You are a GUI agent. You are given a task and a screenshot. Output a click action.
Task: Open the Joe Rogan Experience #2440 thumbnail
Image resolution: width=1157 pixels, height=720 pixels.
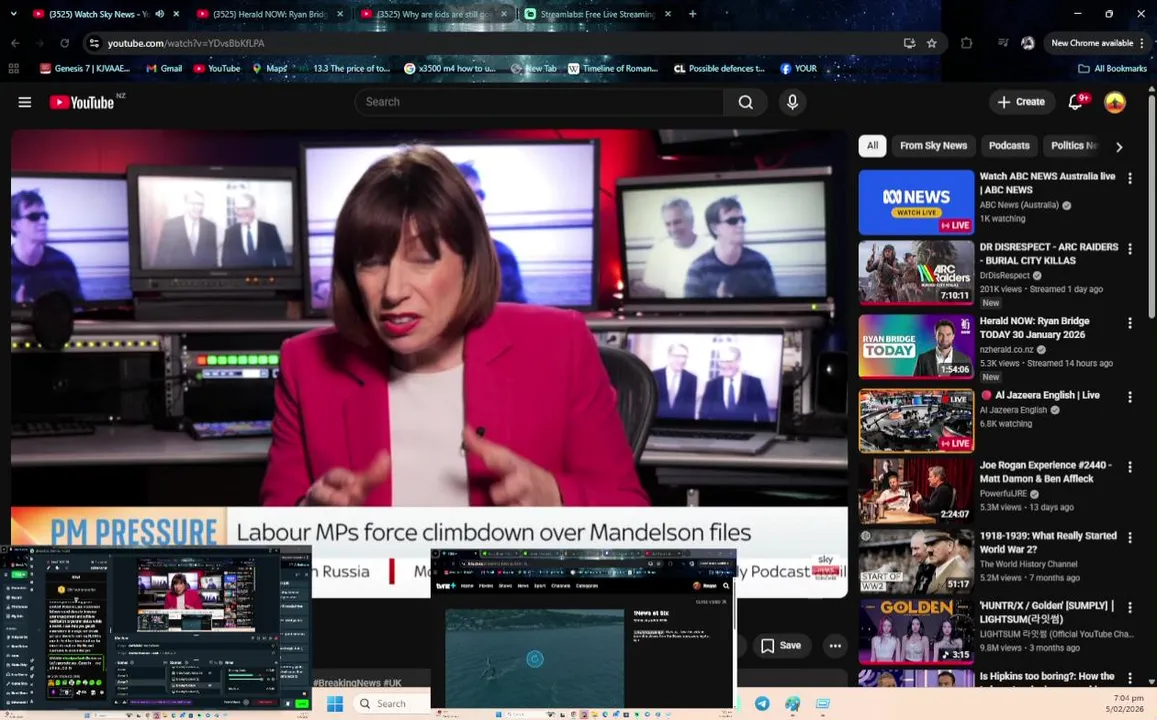[916, 491]
